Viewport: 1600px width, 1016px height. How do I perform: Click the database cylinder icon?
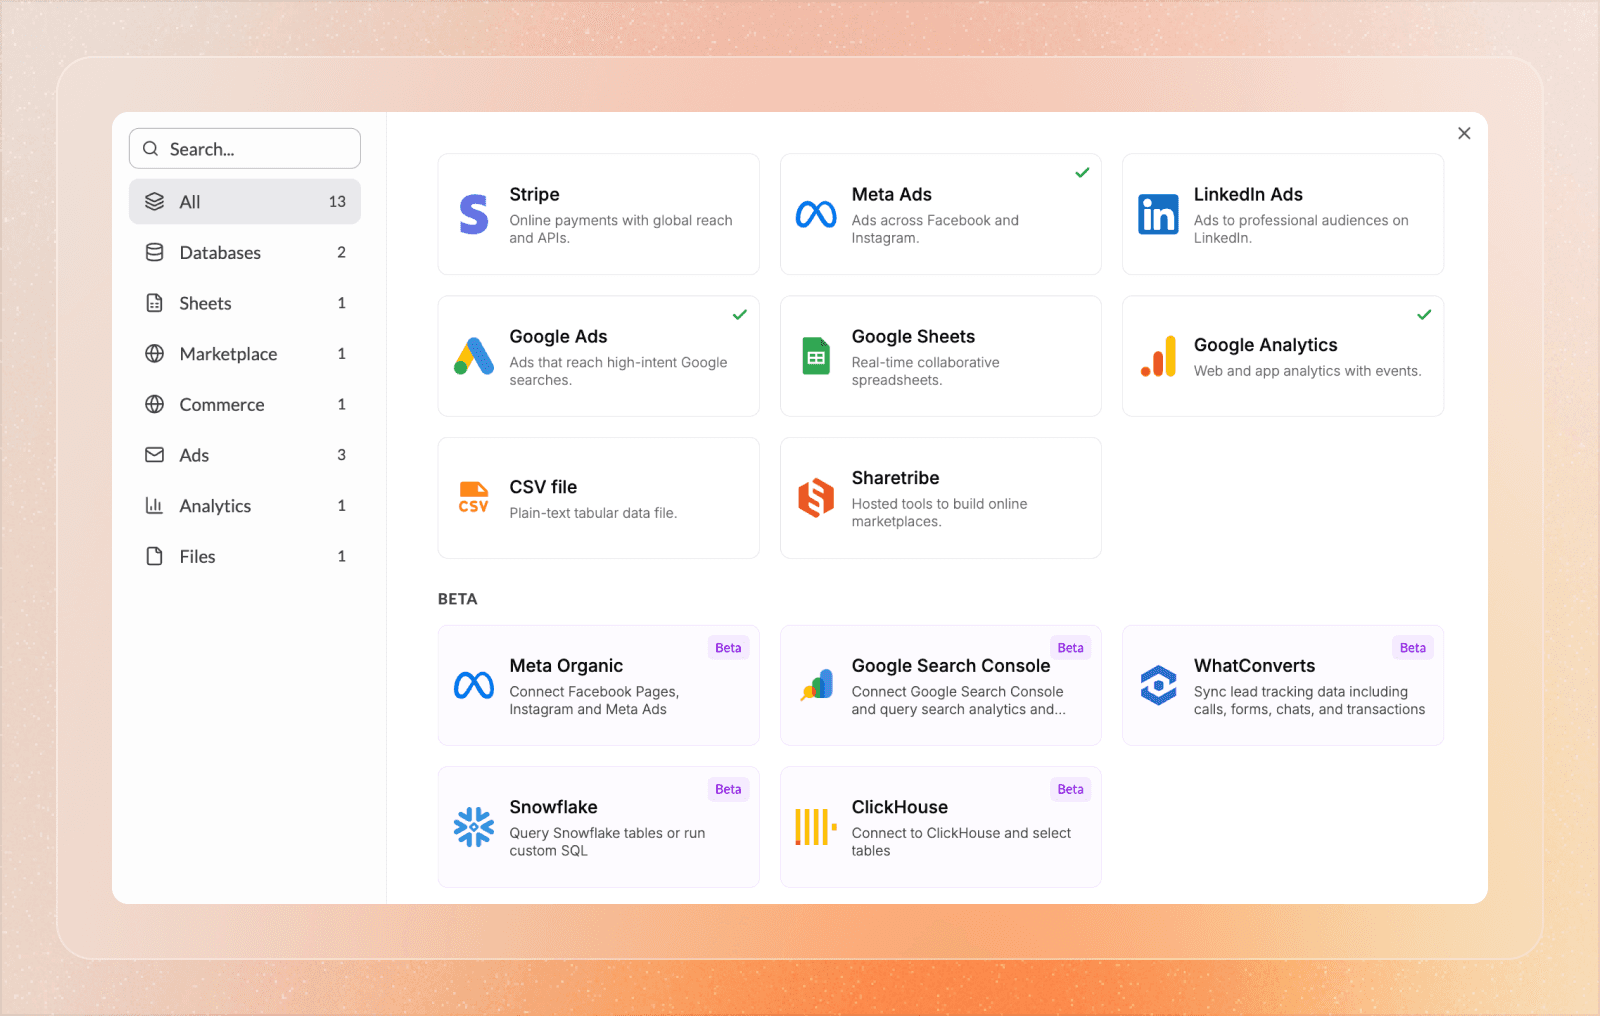point(154,252)
